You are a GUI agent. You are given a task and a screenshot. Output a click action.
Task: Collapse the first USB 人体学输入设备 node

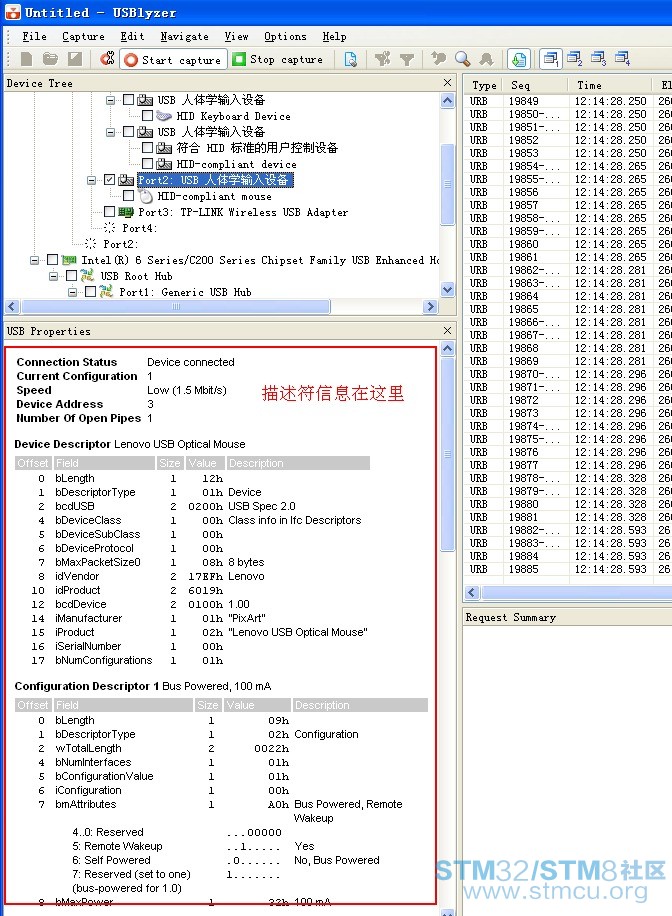110,100
